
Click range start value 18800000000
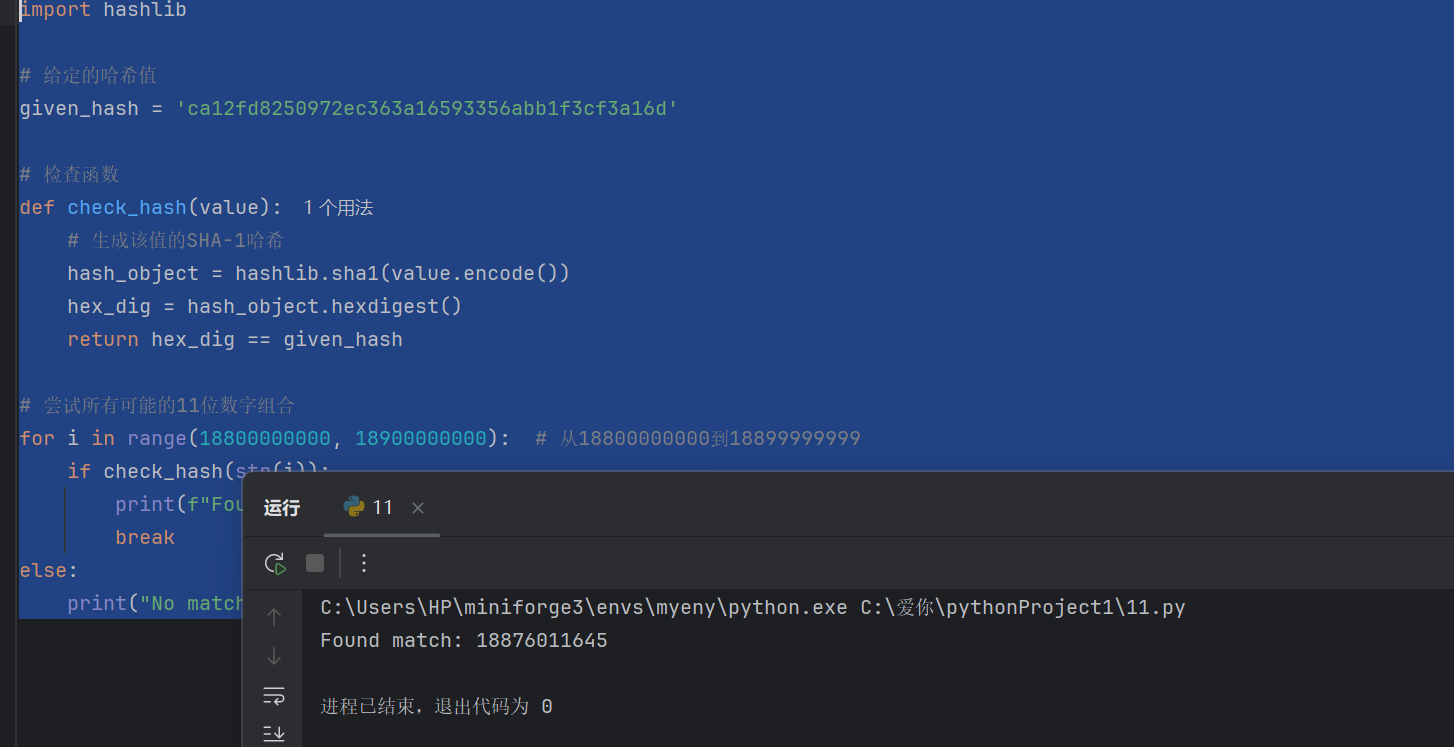tap(265, 438)
